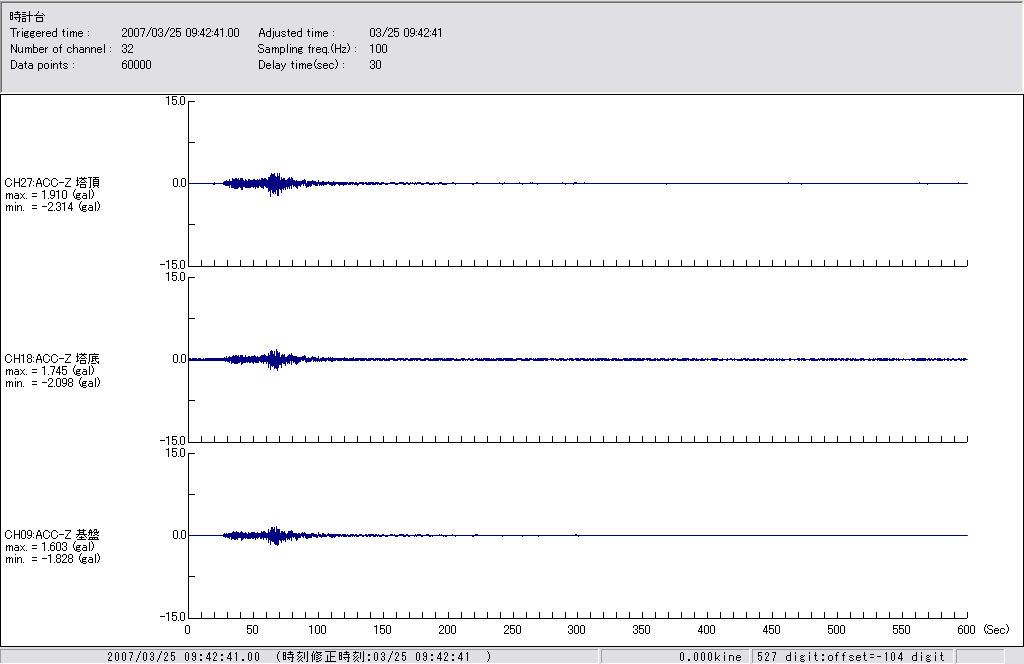Image resolution: width=1024 pixels, height=664 pixels.
Task: Select the Data points value 60000
Action: coord(135,65)
